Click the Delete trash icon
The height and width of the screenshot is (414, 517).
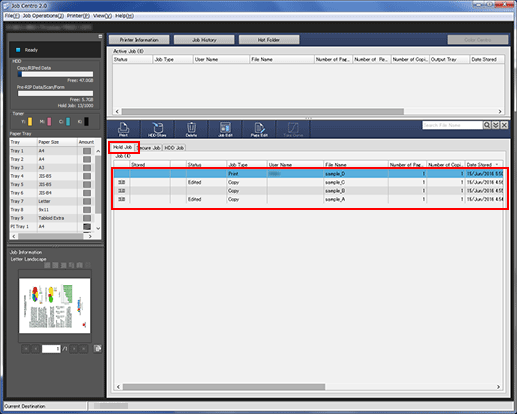click(191, 129)
